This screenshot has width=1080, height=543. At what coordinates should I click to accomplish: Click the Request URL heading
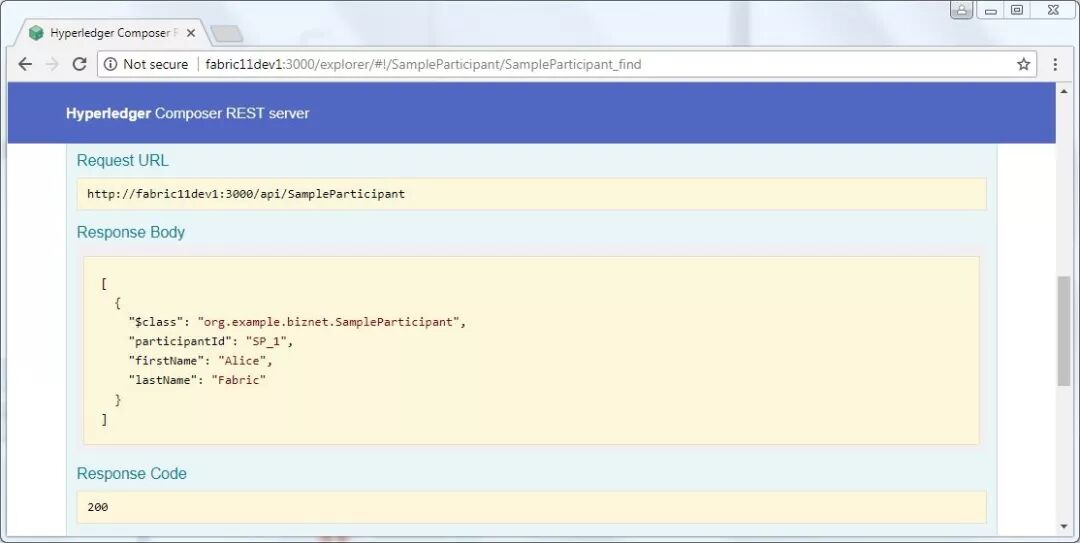(x=123, y=161)
